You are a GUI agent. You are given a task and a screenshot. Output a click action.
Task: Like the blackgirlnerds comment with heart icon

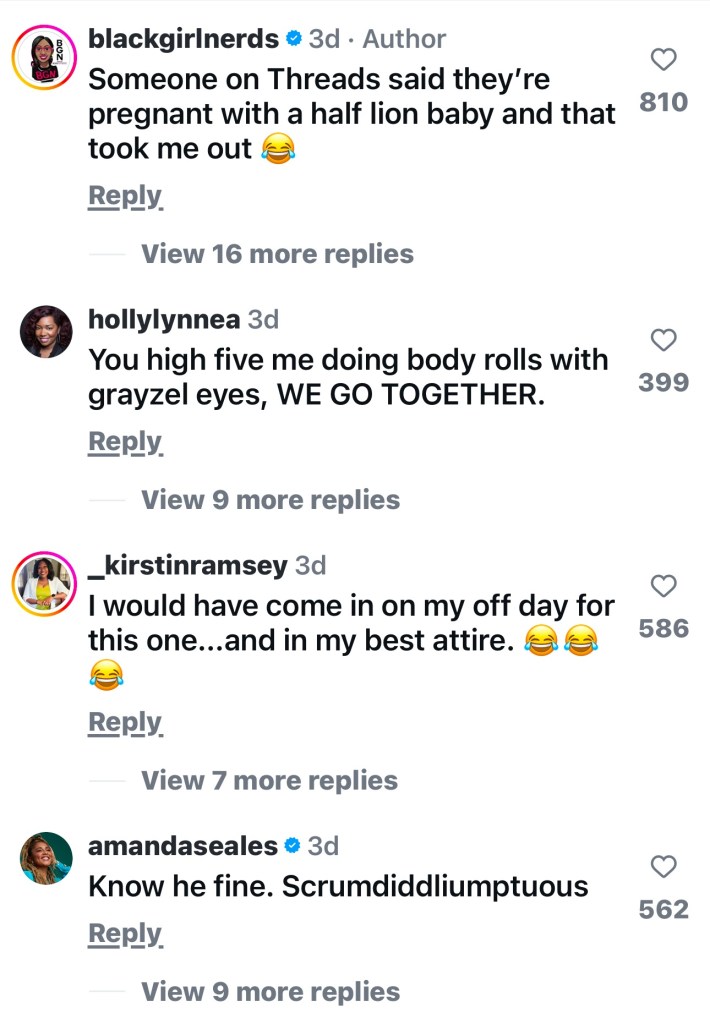(664, 61)
